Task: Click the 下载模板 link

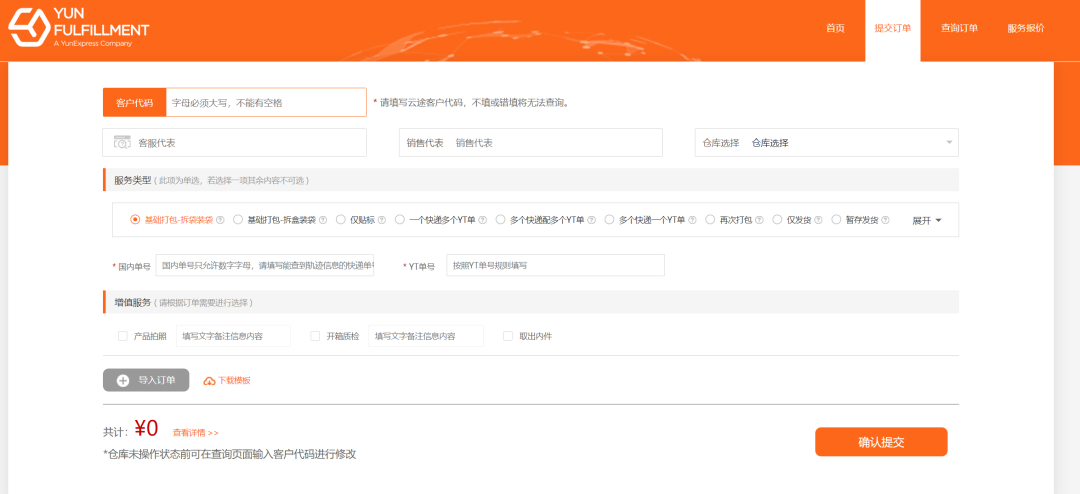Action: pos(227,380)
